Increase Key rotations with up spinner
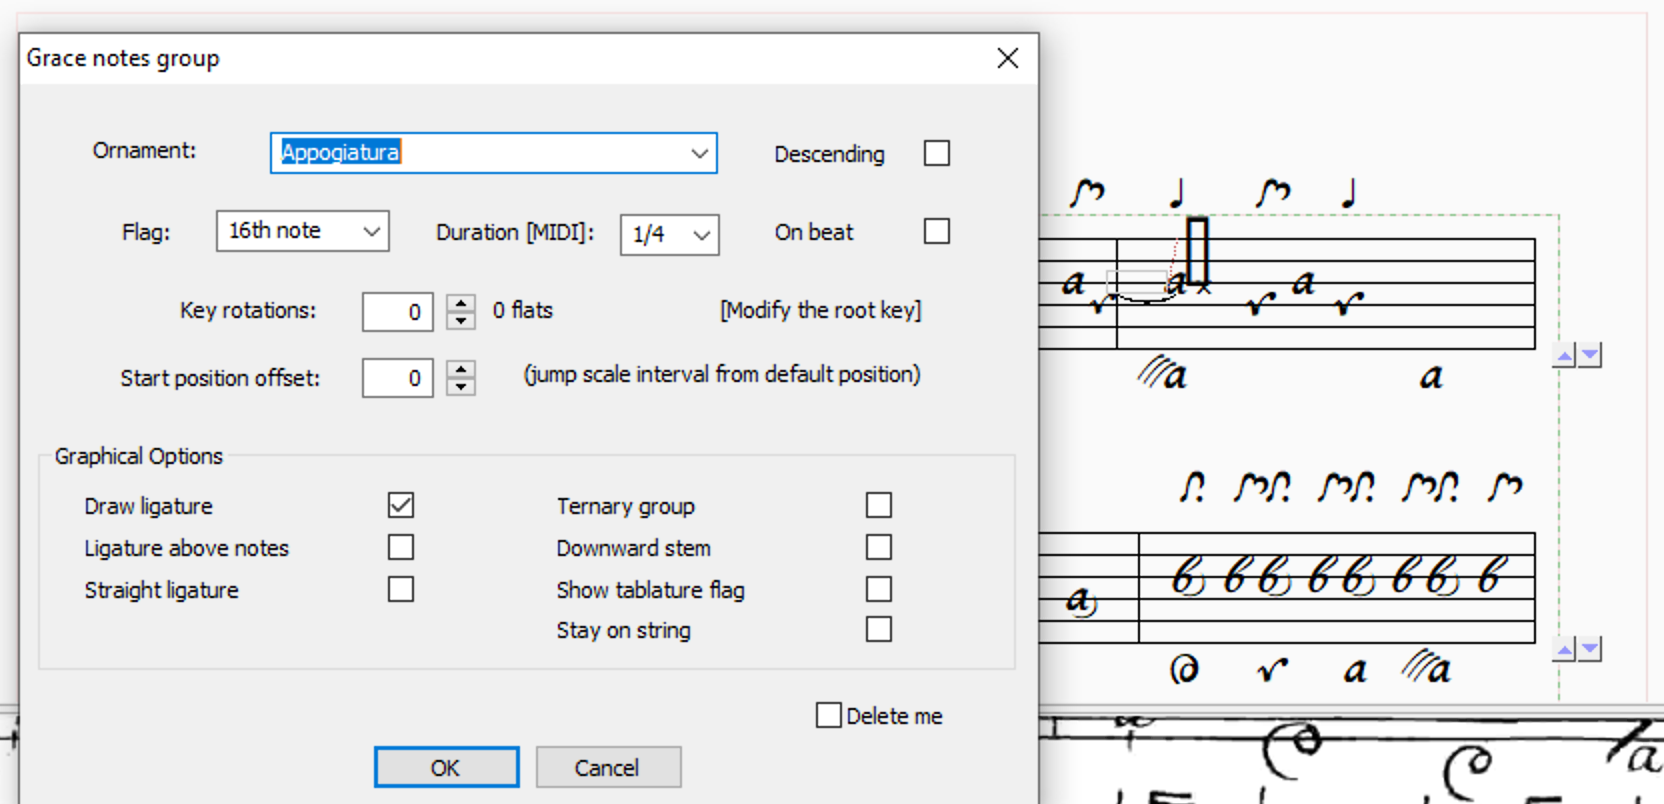The image size is (1664, 804). point(461,303)
